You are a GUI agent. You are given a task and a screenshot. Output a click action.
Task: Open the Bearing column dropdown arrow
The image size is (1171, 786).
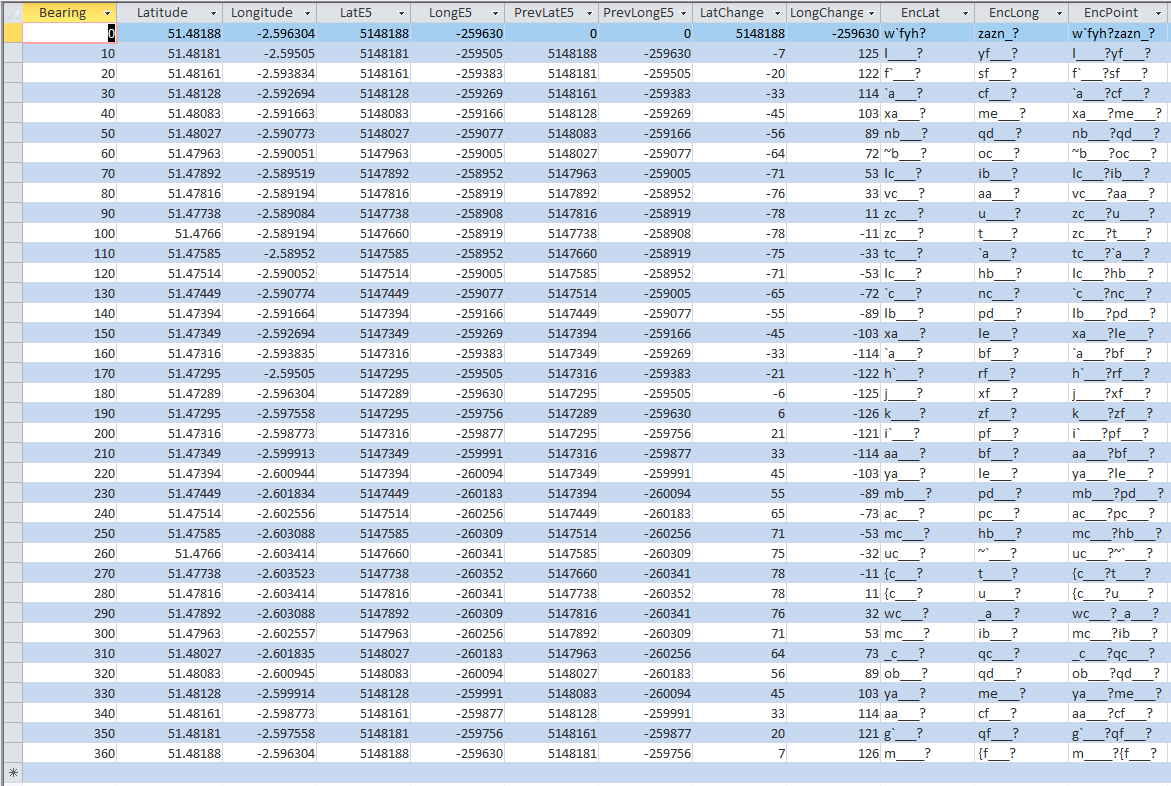pyautogui.click(x=107, y=13)
